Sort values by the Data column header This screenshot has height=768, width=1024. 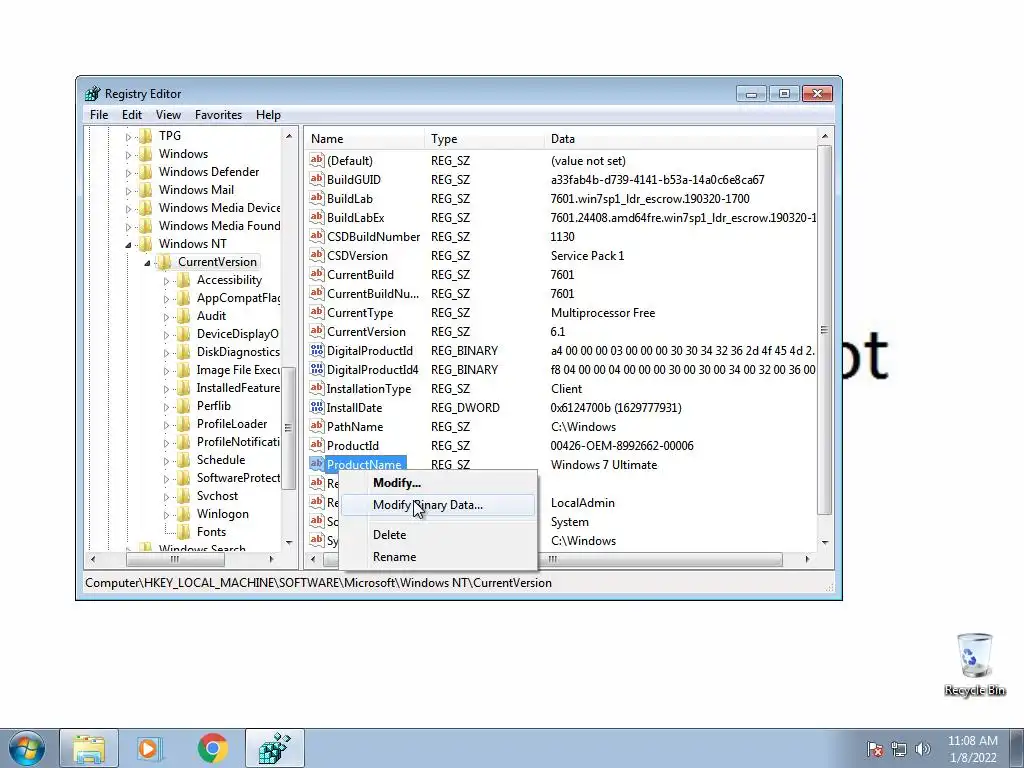680,138
